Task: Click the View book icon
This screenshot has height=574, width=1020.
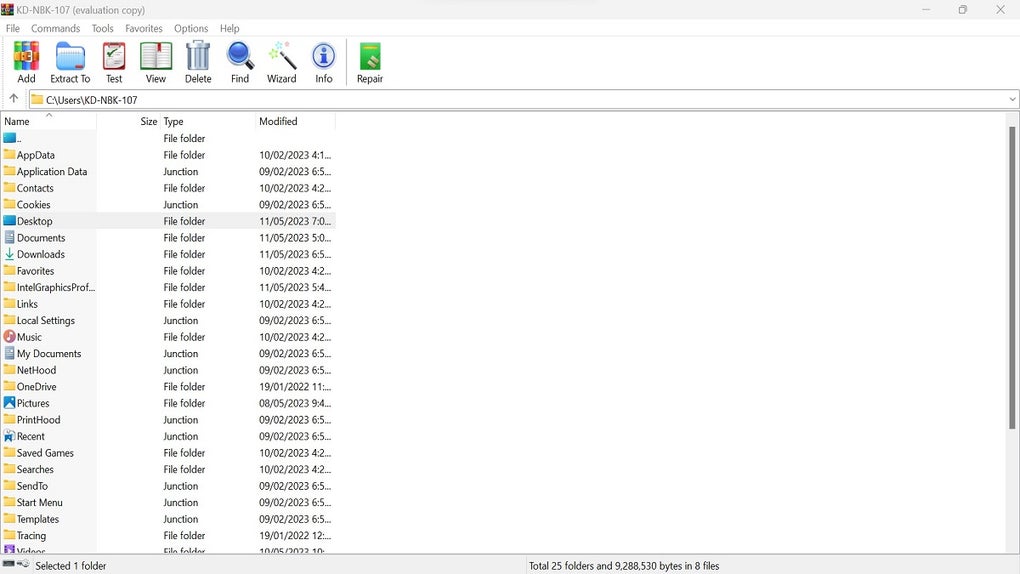Action: [x=155, y=62]
